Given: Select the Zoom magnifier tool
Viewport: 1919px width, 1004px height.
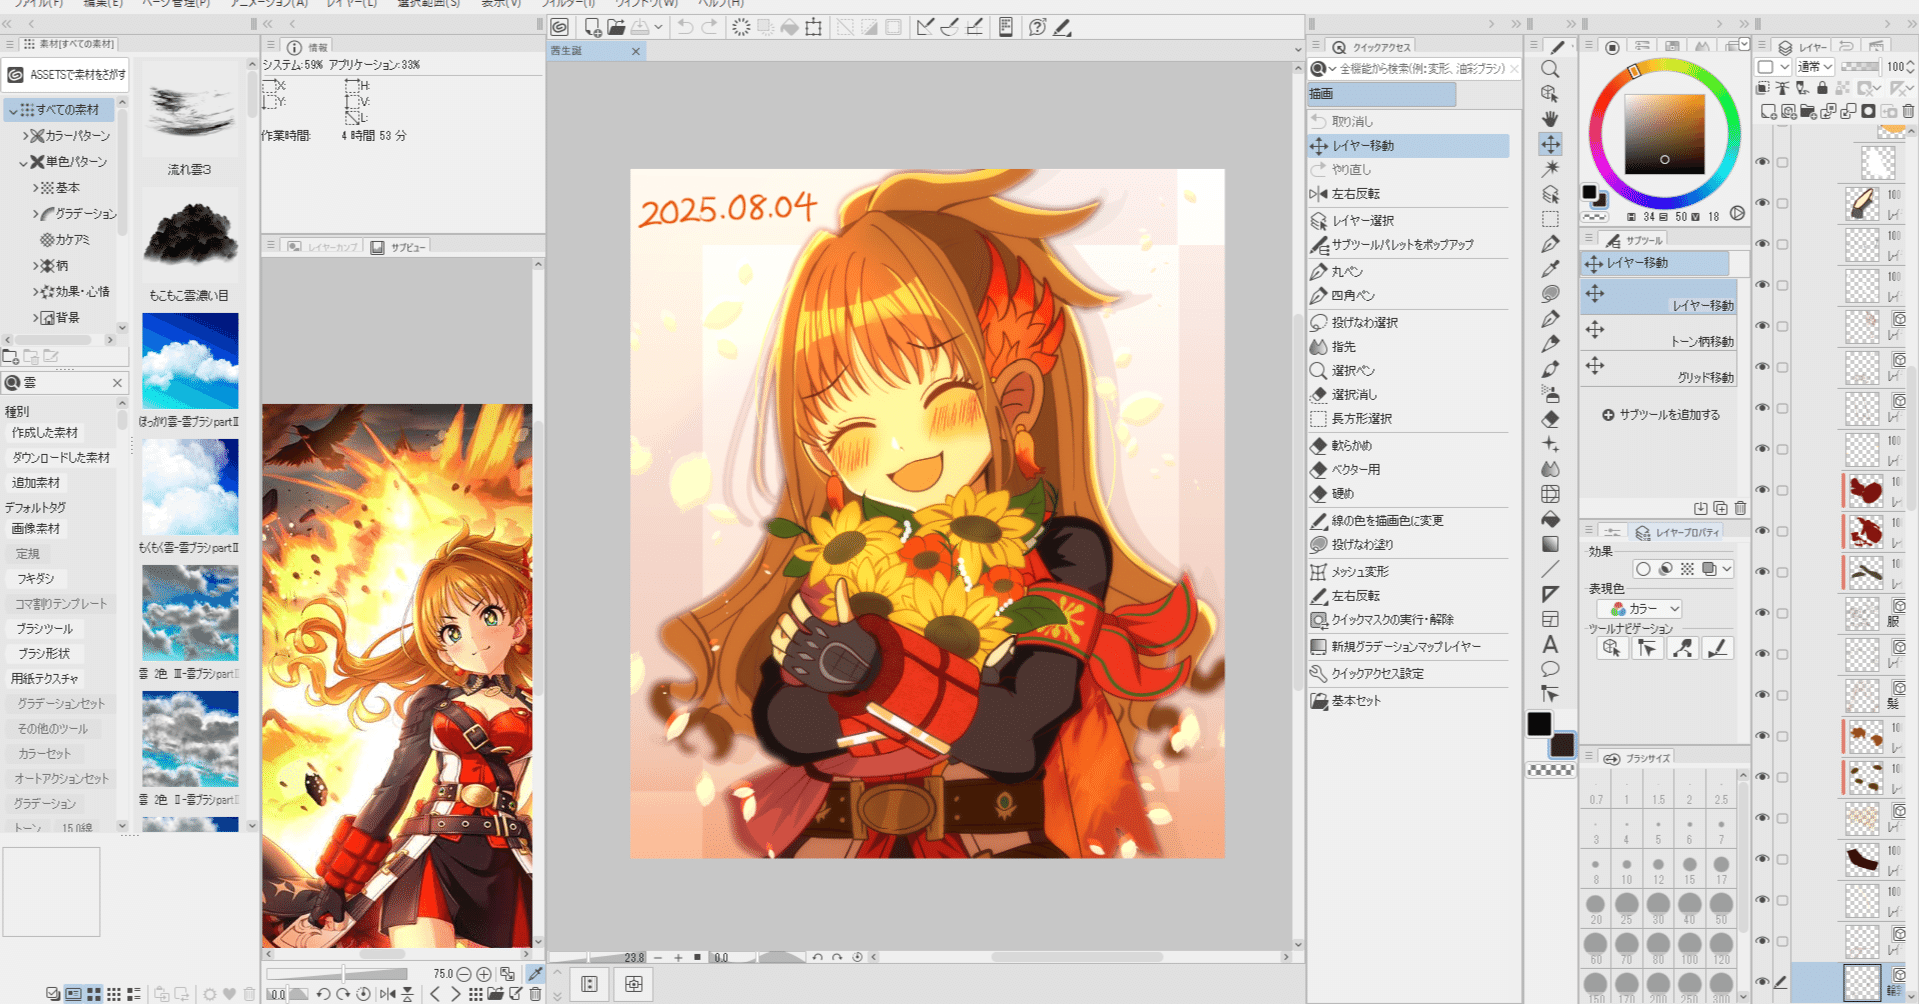Looking at the screenshot, I should pos(1550,69).
